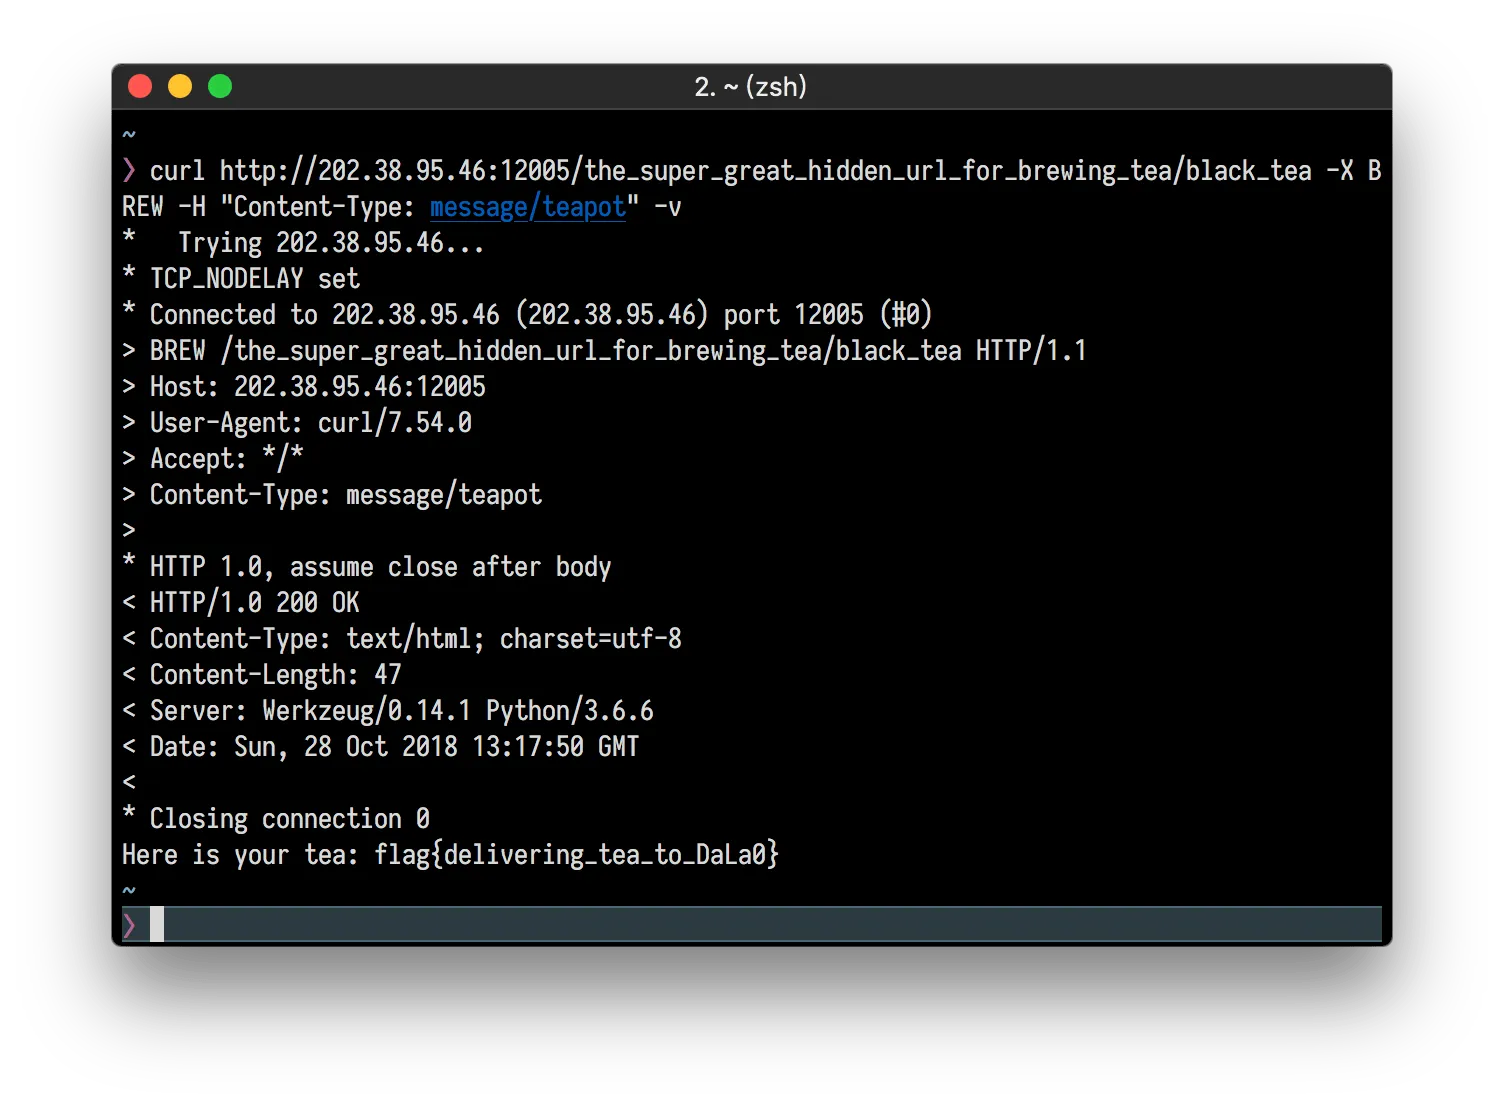
Task: Close the terminal with the red button
Action: click(140, 87)
